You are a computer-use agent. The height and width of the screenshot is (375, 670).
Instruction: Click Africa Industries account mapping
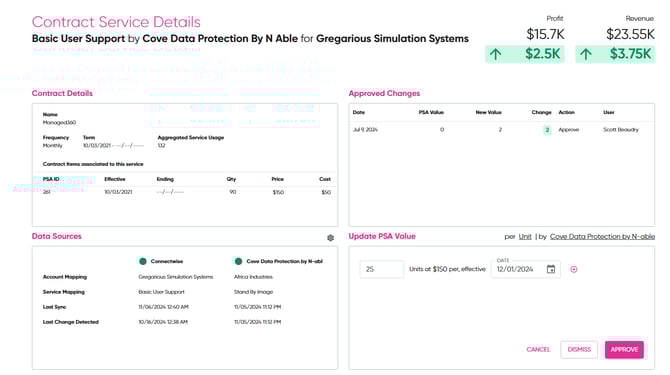(253, 277)
